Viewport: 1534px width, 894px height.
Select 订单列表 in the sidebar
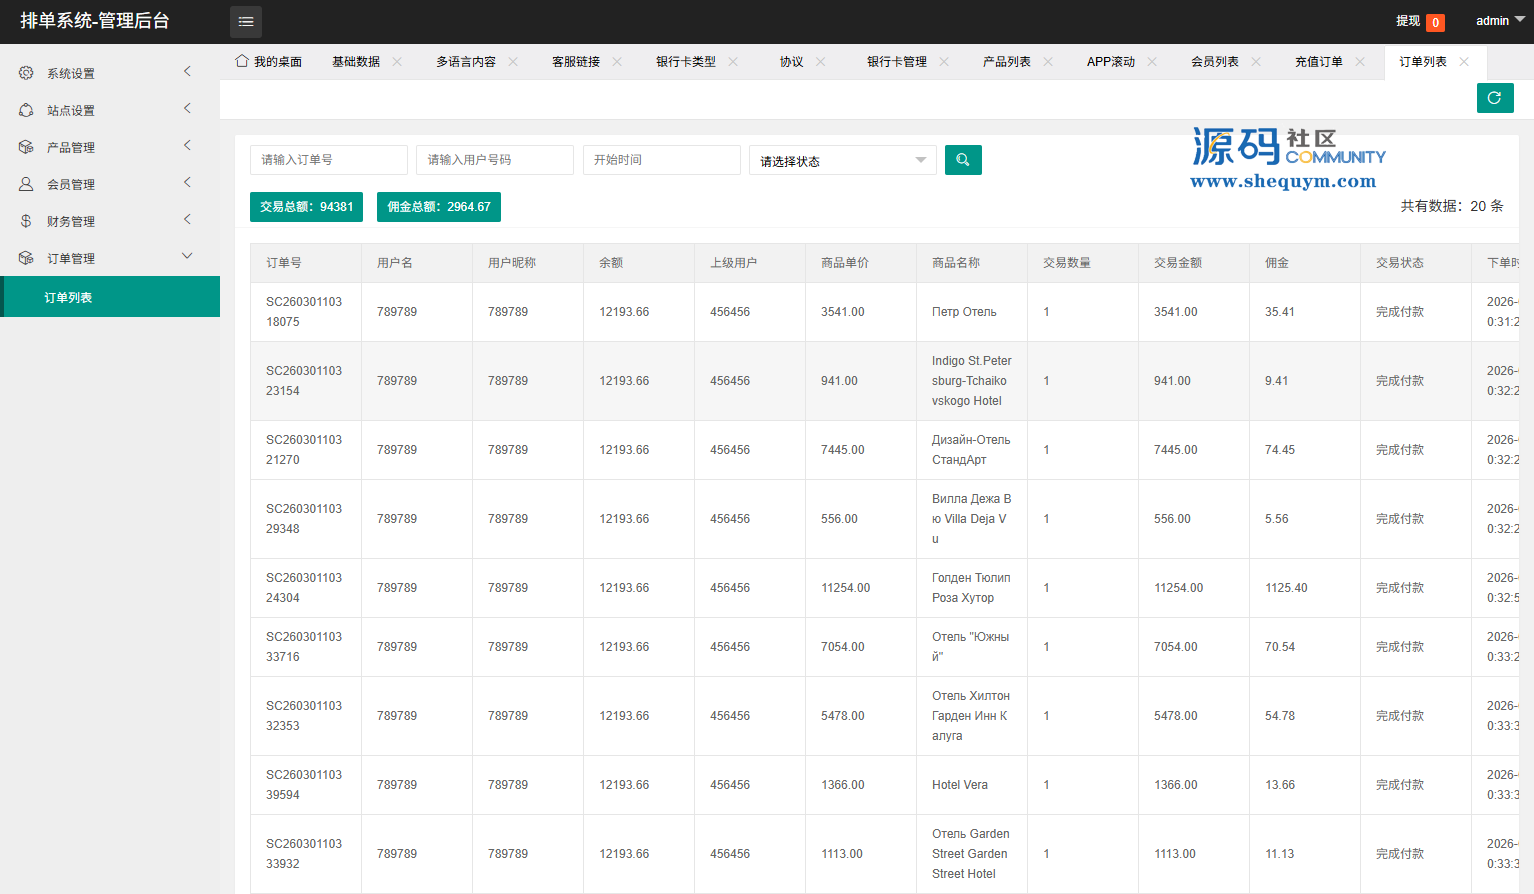[68, 297]
